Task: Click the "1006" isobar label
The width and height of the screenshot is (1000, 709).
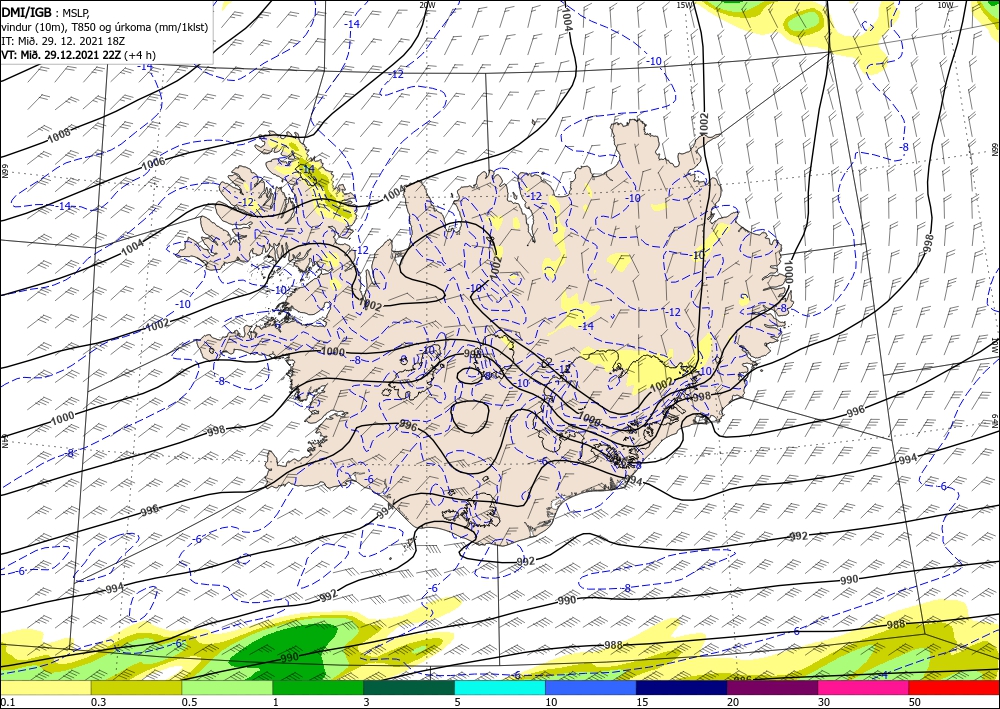Action: (153, 163)
